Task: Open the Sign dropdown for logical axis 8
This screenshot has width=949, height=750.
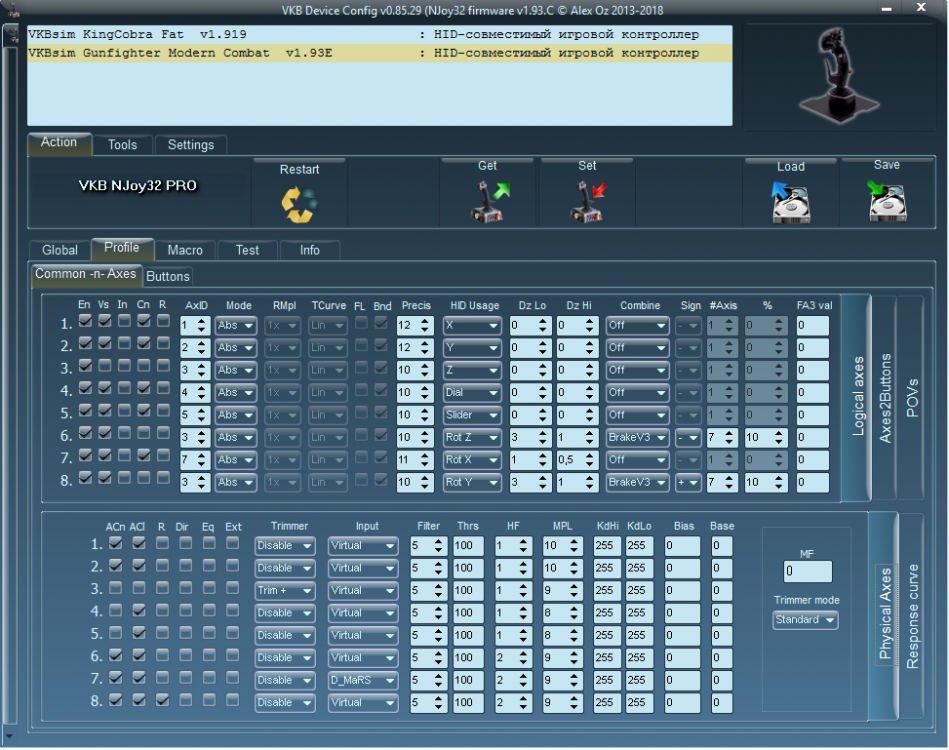Action: pyautogui.click(x=688, y=482)
